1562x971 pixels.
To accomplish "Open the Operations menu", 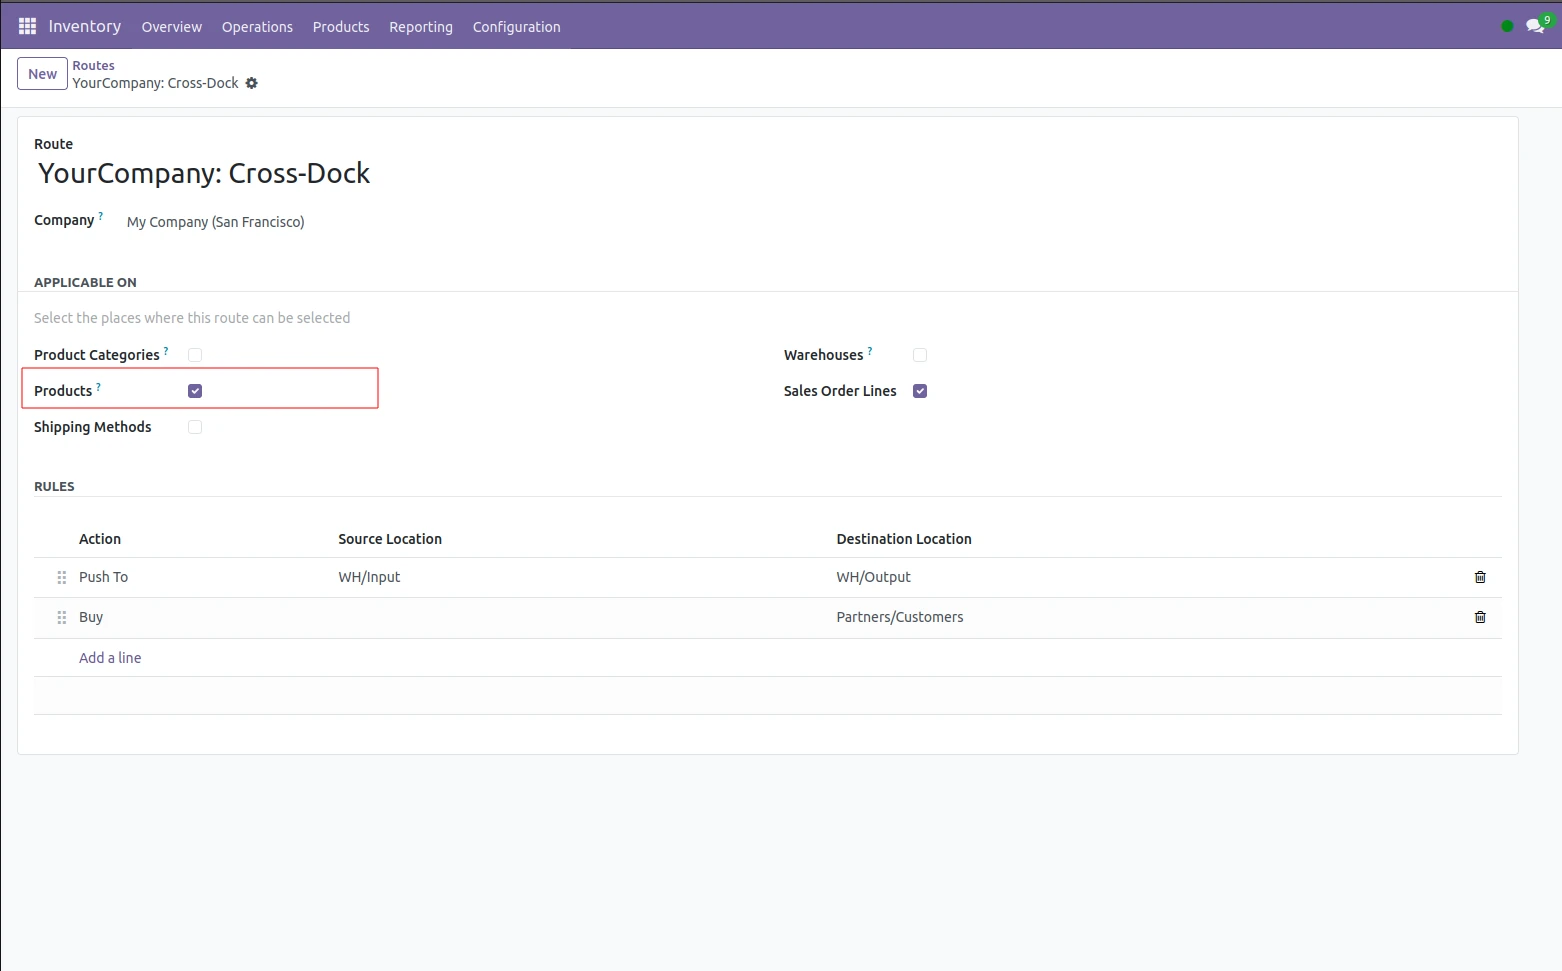I will pos(257,27).
